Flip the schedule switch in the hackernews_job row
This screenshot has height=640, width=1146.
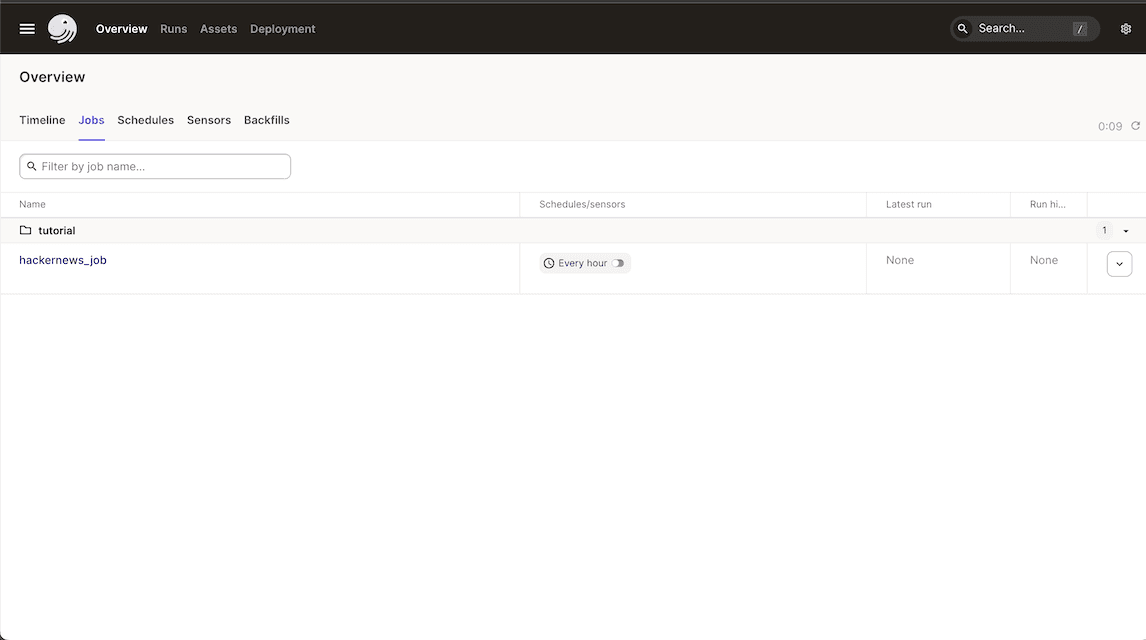(x=619, y=263)
